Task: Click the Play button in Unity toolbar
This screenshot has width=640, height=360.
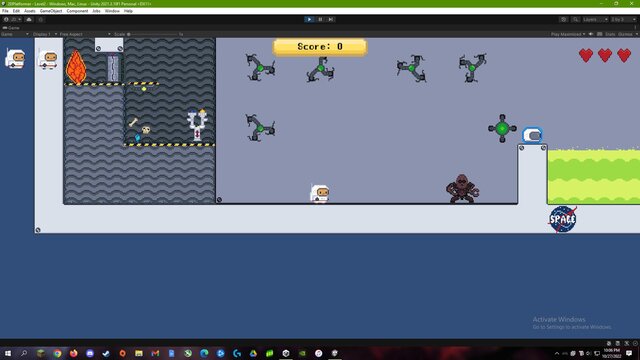Action: (x=309, y=19)
